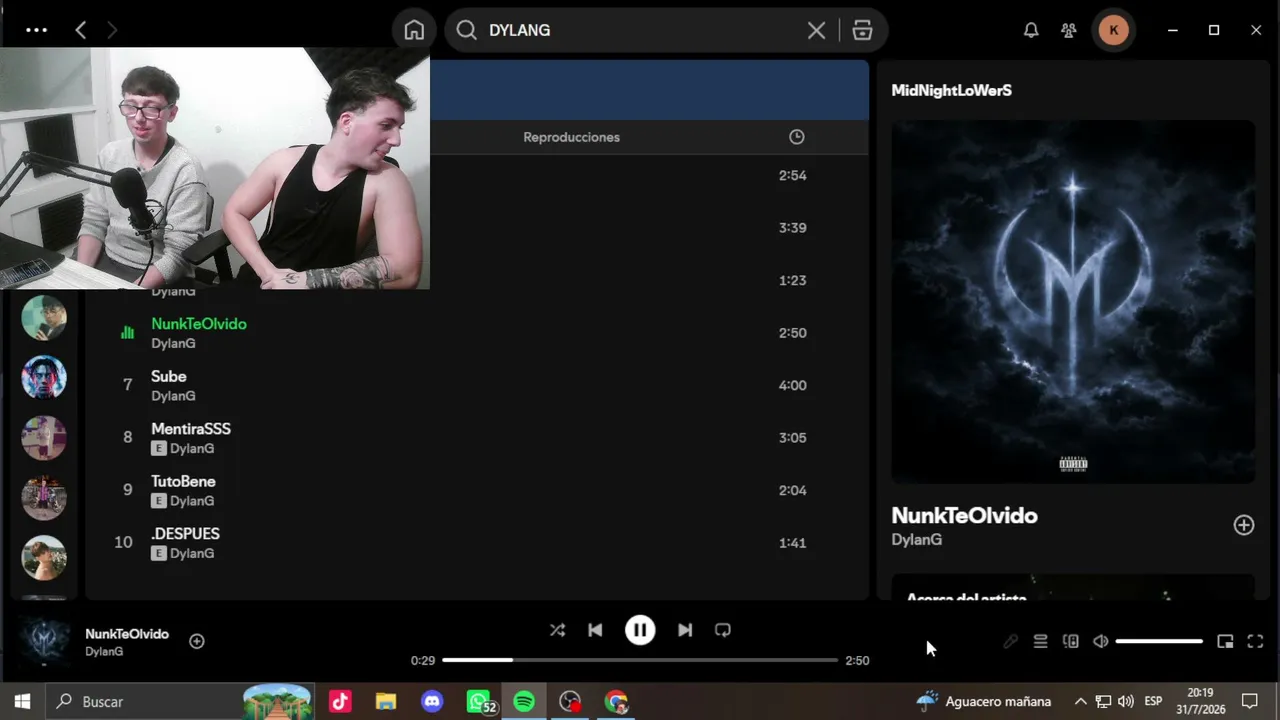The image size is (1280, 720).
Task: Open the second sidebar library thumbnail
Action: 44,378
